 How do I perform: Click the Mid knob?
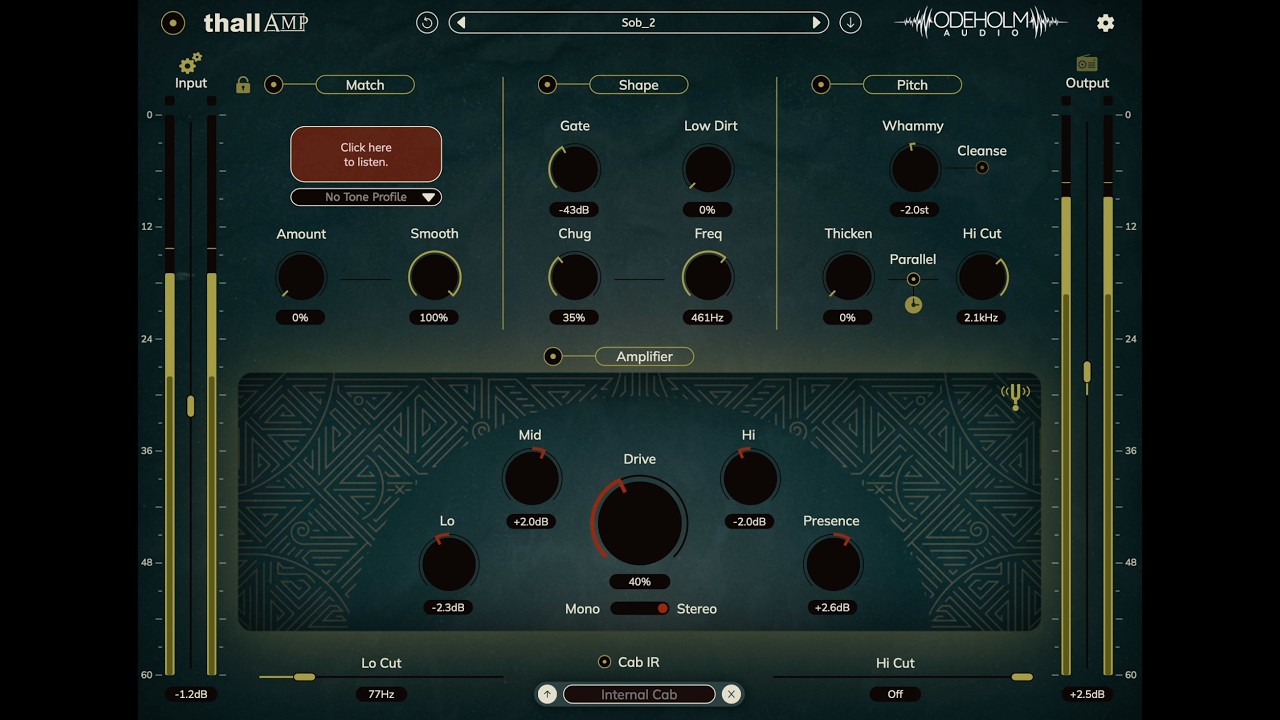(531, 477)
